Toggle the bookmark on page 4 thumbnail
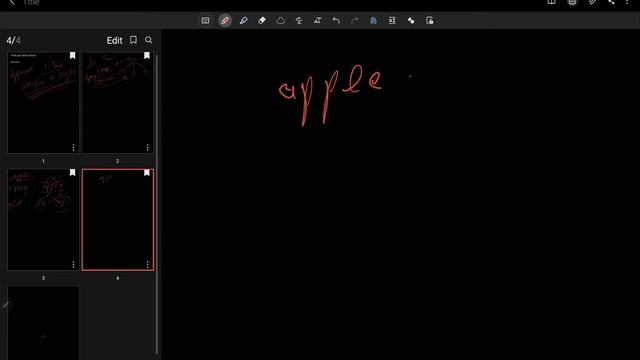Screen dimensions: 640x360 (147, 173)
